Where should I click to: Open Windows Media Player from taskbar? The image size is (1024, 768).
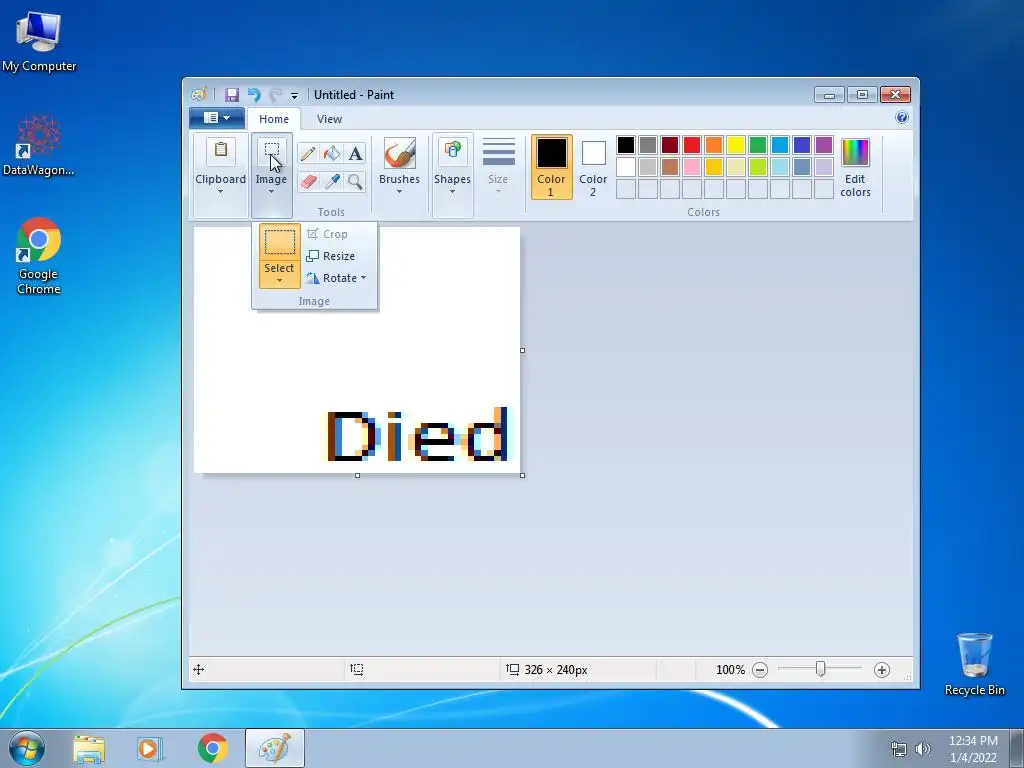click(148, 748)
